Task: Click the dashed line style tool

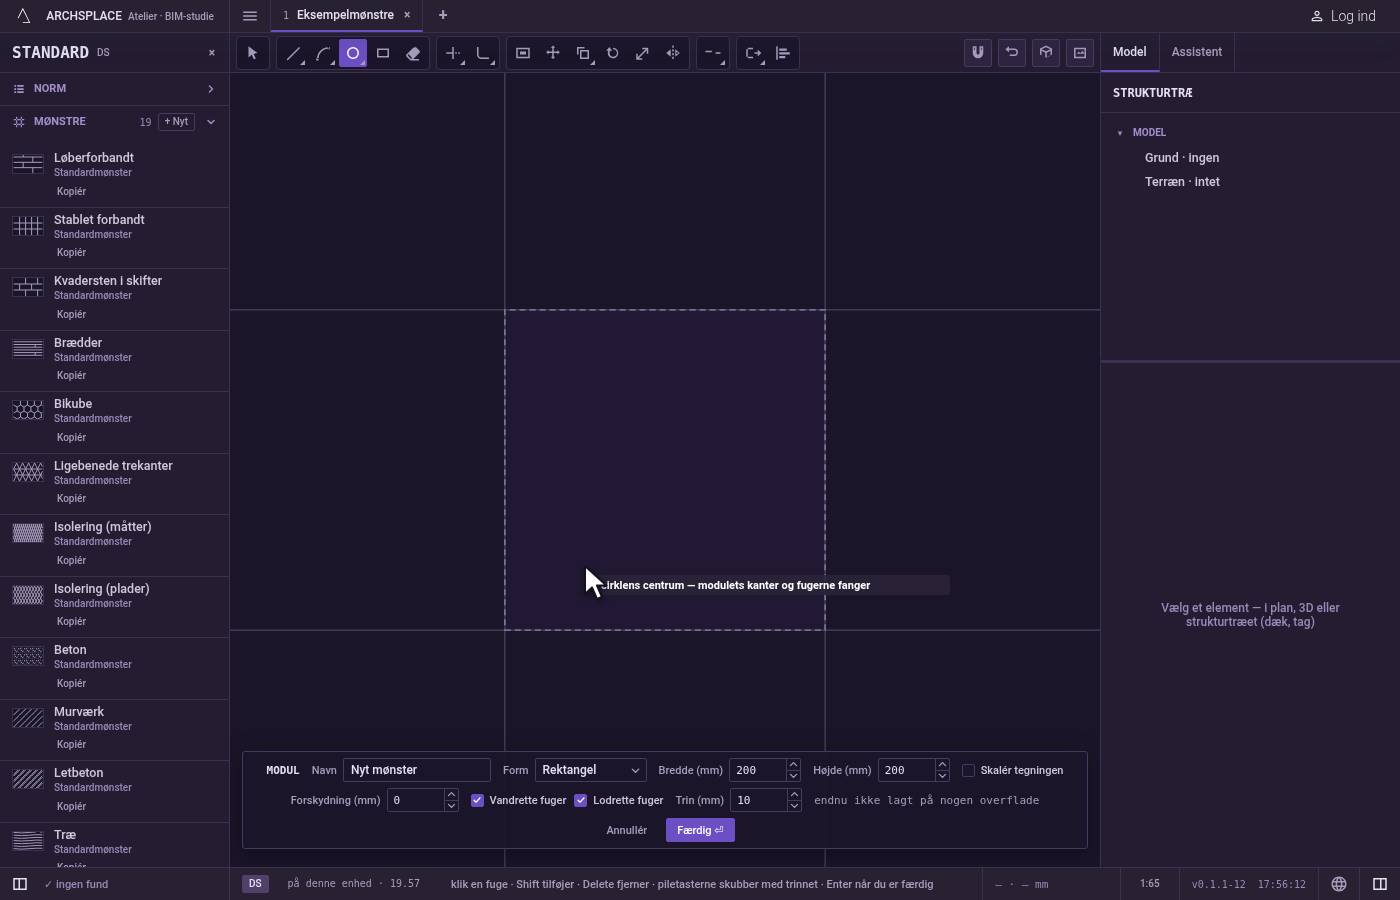Action: [x=713, y=53]
